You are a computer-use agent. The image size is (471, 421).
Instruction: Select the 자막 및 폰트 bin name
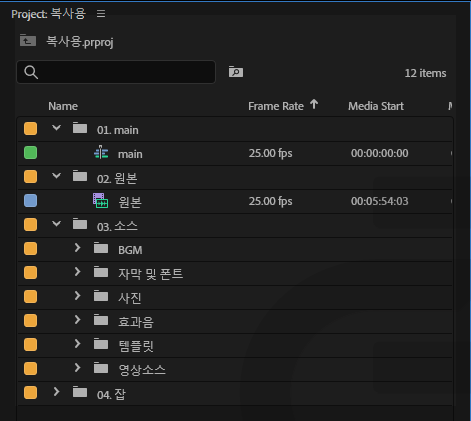point(151,274)
